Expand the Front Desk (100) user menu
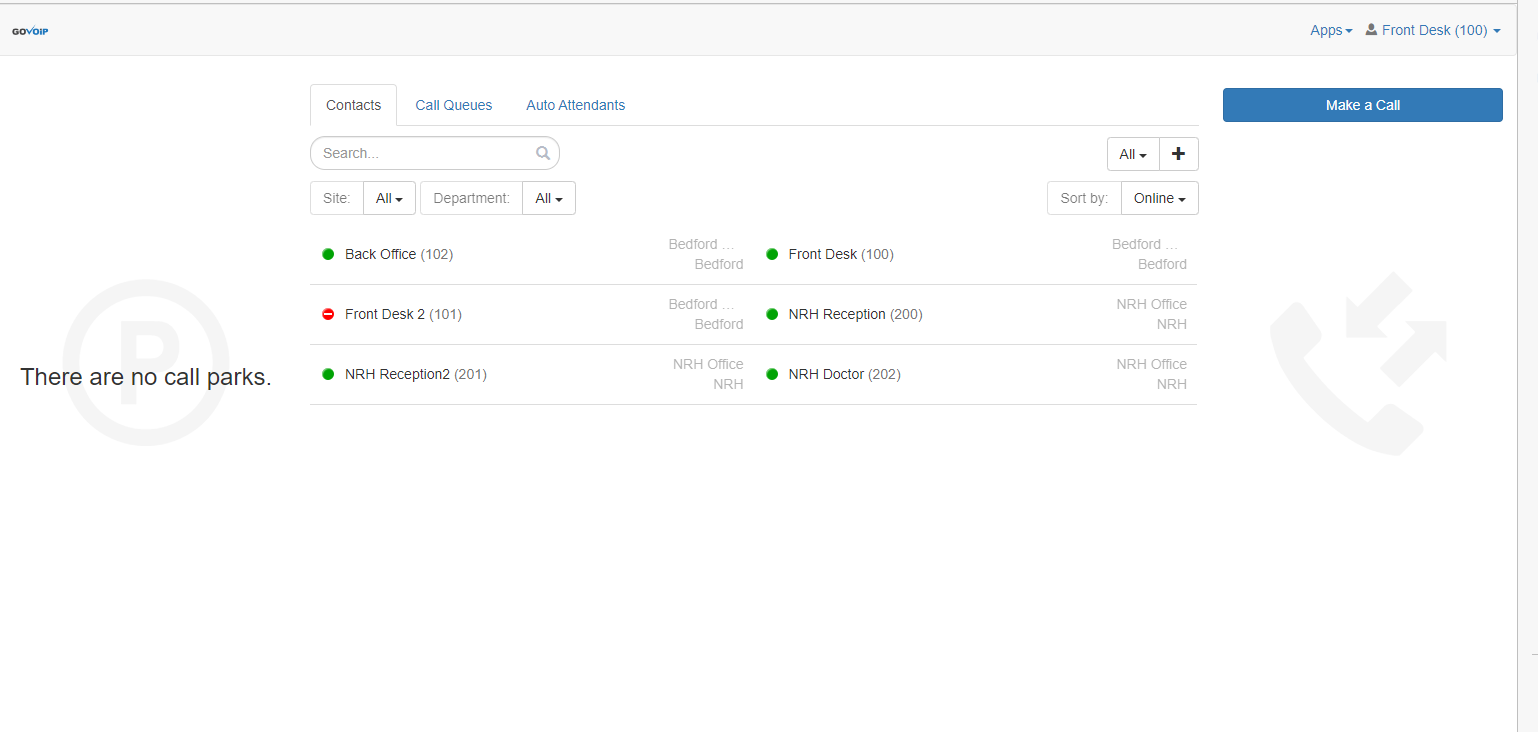The width and height of the screenshot is (1538, 732). click(1433, 30)
